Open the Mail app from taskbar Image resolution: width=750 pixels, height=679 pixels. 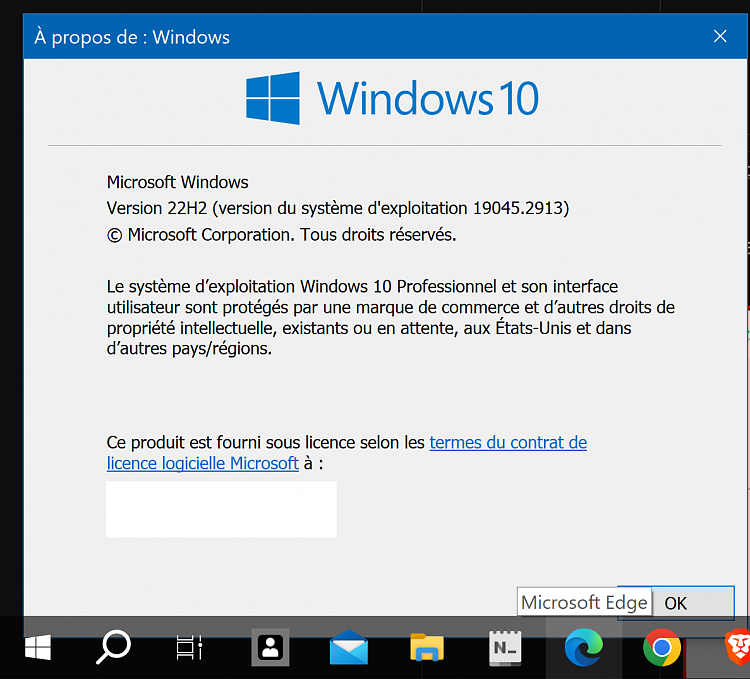349,647
